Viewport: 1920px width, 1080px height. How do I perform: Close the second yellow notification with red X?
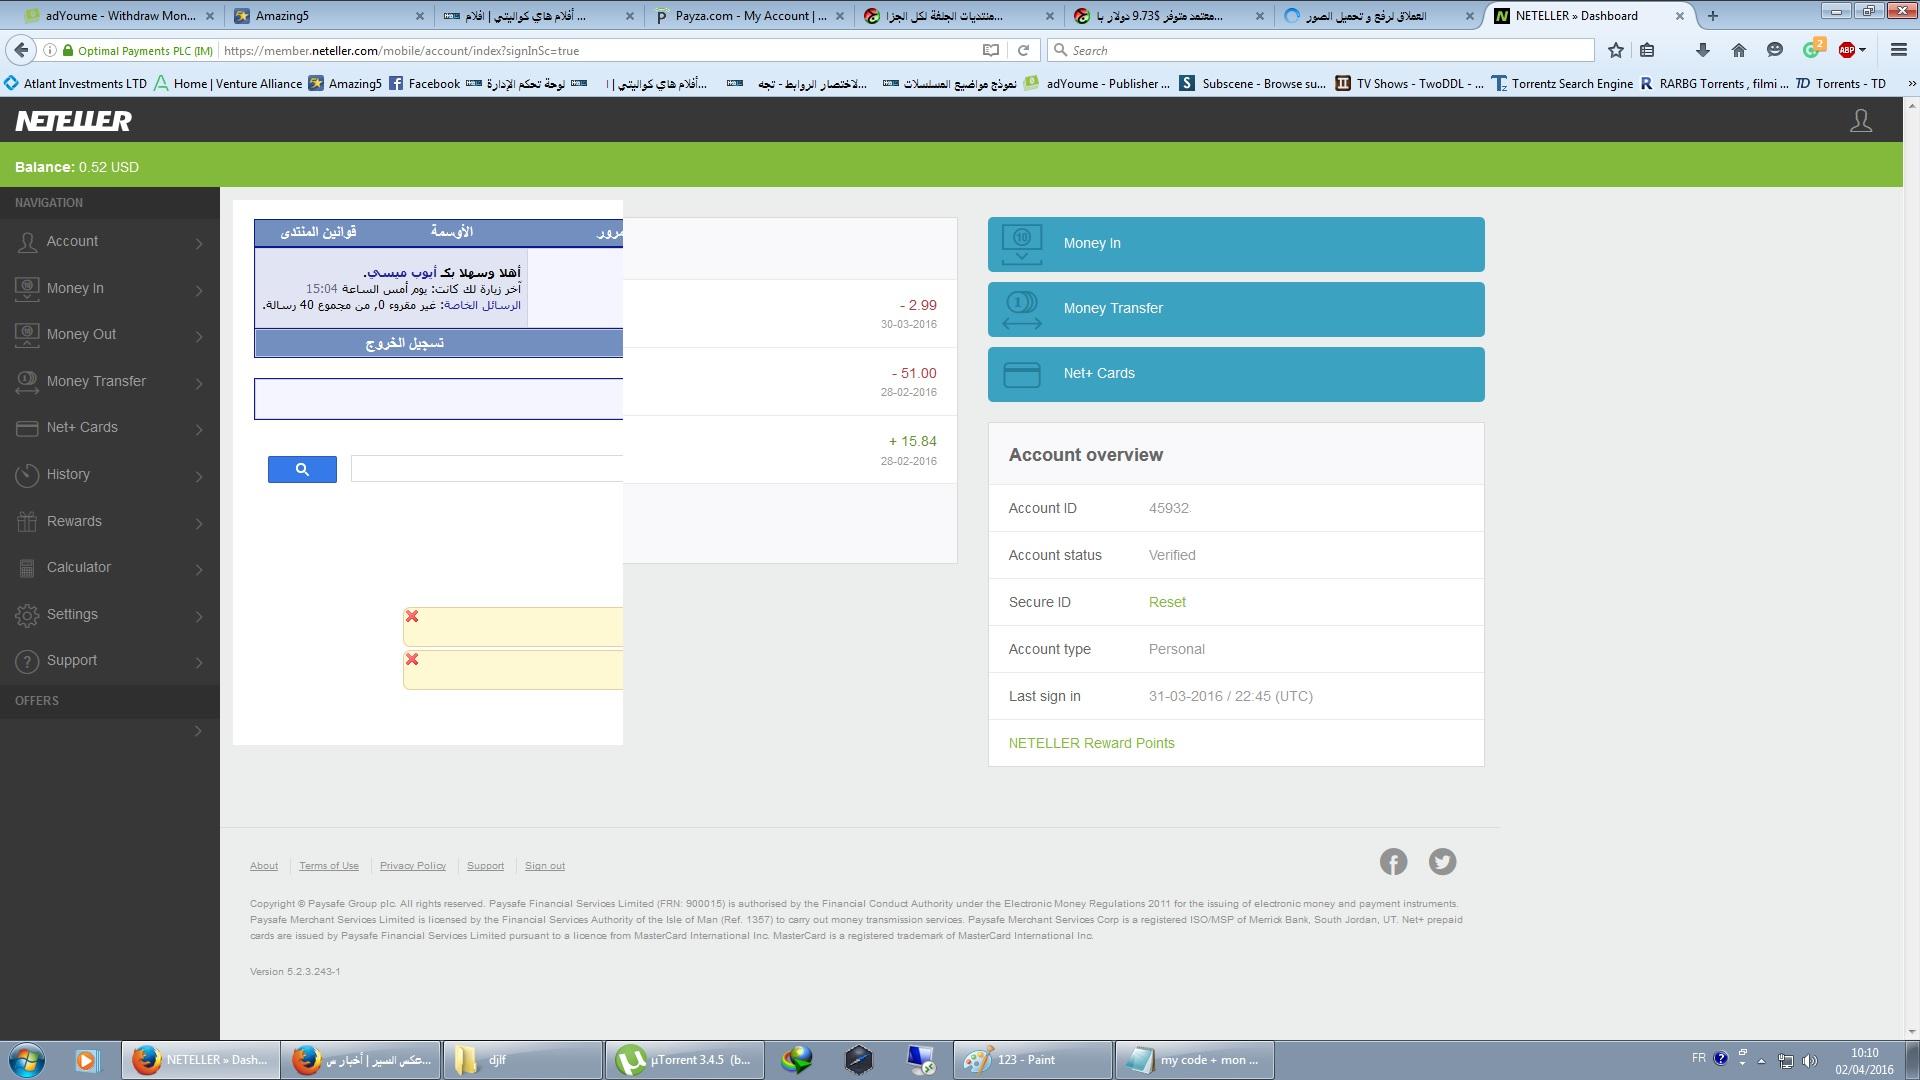pos(412,659)
